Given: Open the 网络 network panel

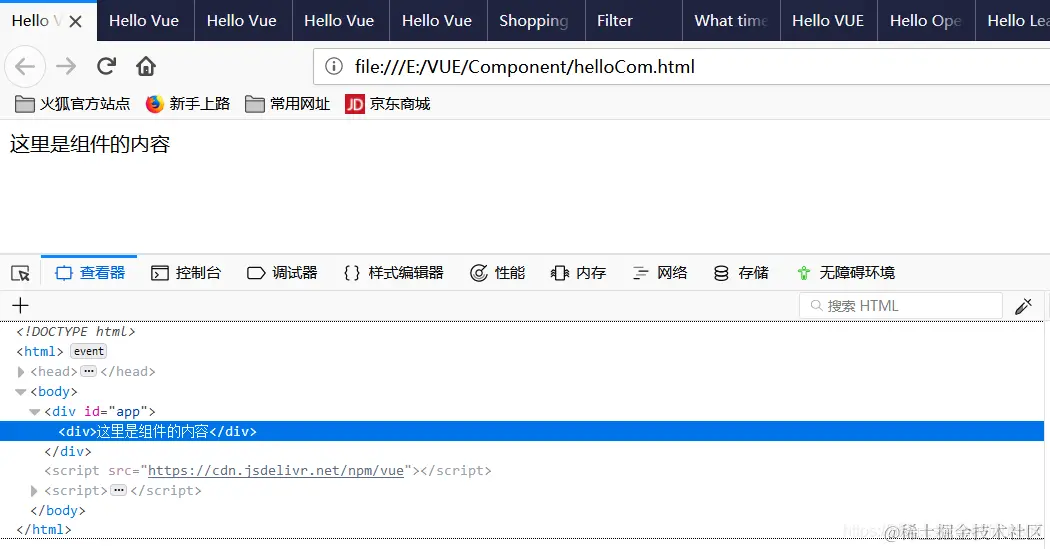Looking at the screenshot, I should [x=660, y=273].
